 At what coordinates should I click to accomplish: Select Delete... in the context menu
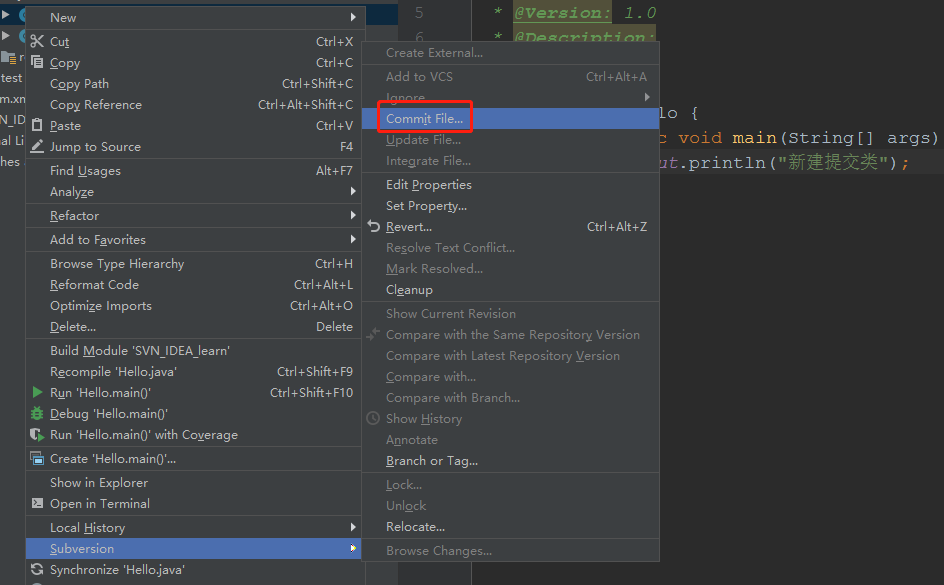pos(193,327)
